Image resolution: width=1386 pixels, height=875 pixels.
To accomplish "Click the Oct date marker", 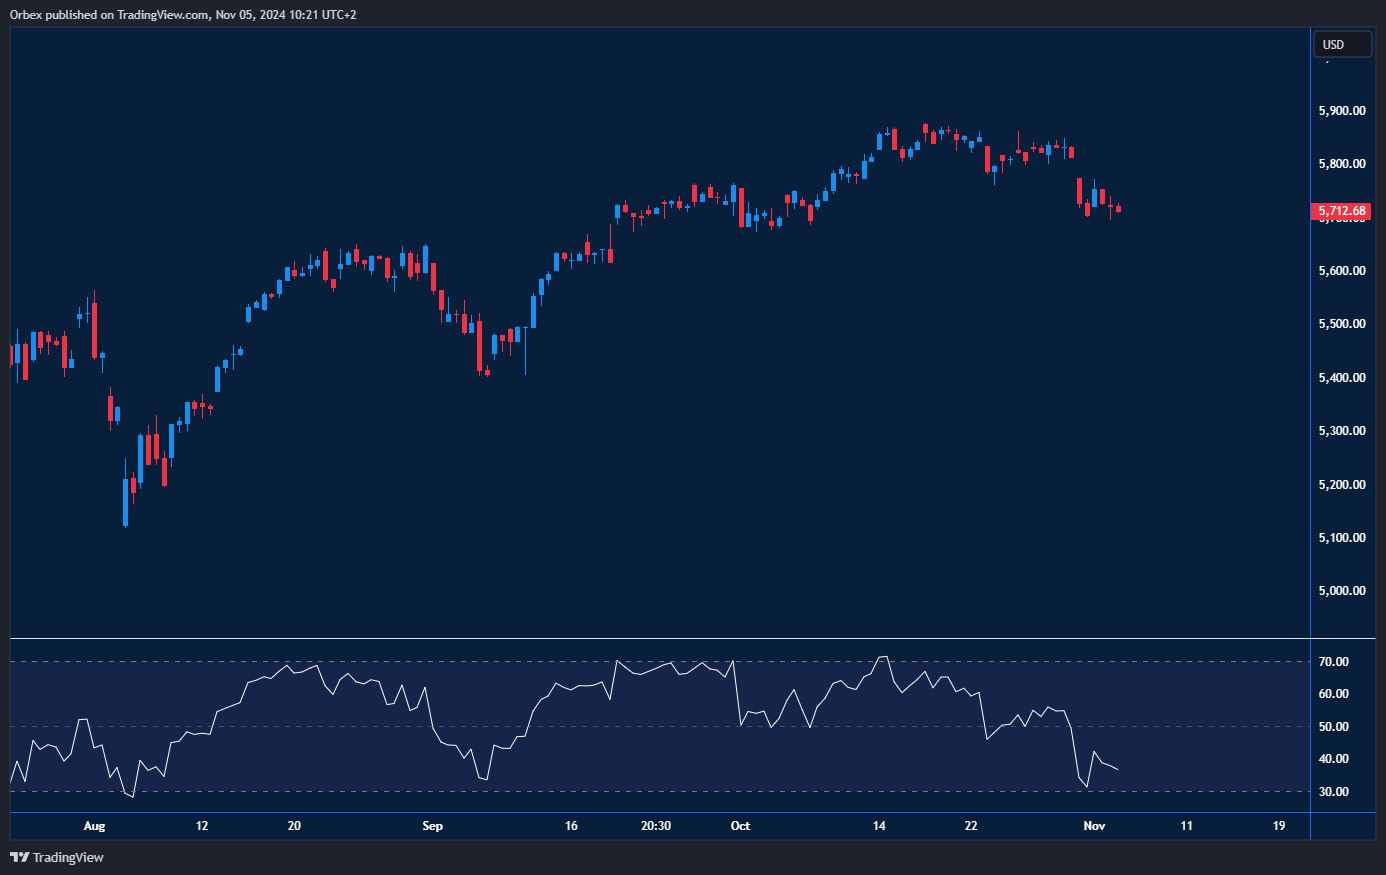I will pyautogui.click(x=740, y=826).
